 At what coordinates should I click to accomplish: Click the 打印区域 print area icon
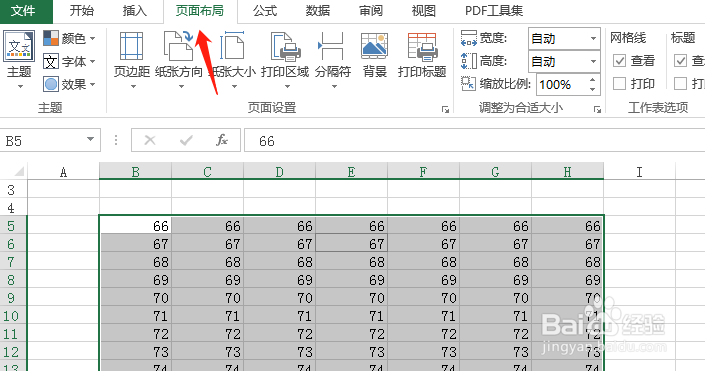point(285,46)
